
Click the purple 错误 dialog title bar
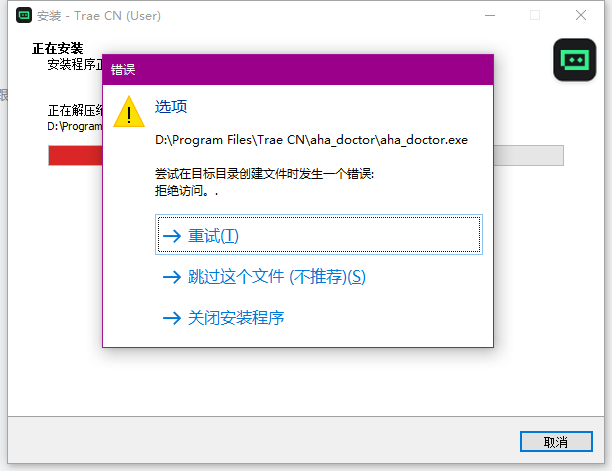click(x=298, y=70)
